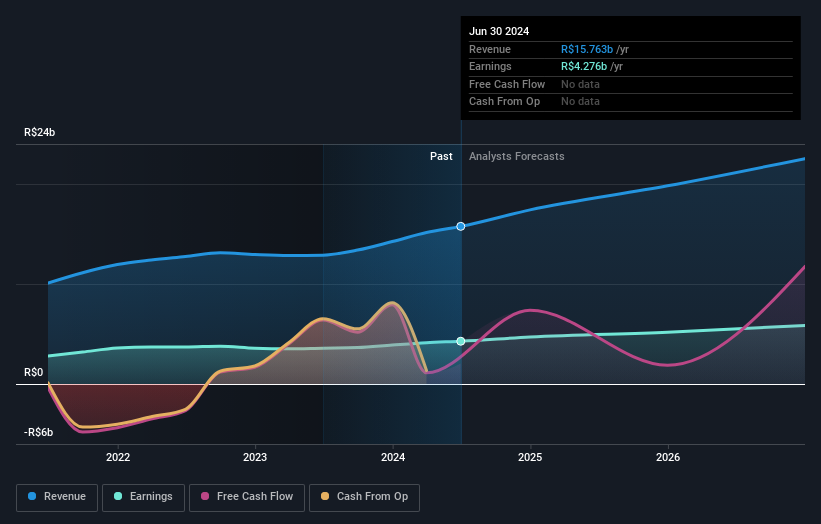Click the tooltip Cash From Op row label
This screenshot has width=821, height=524.
tap(504, 102)
